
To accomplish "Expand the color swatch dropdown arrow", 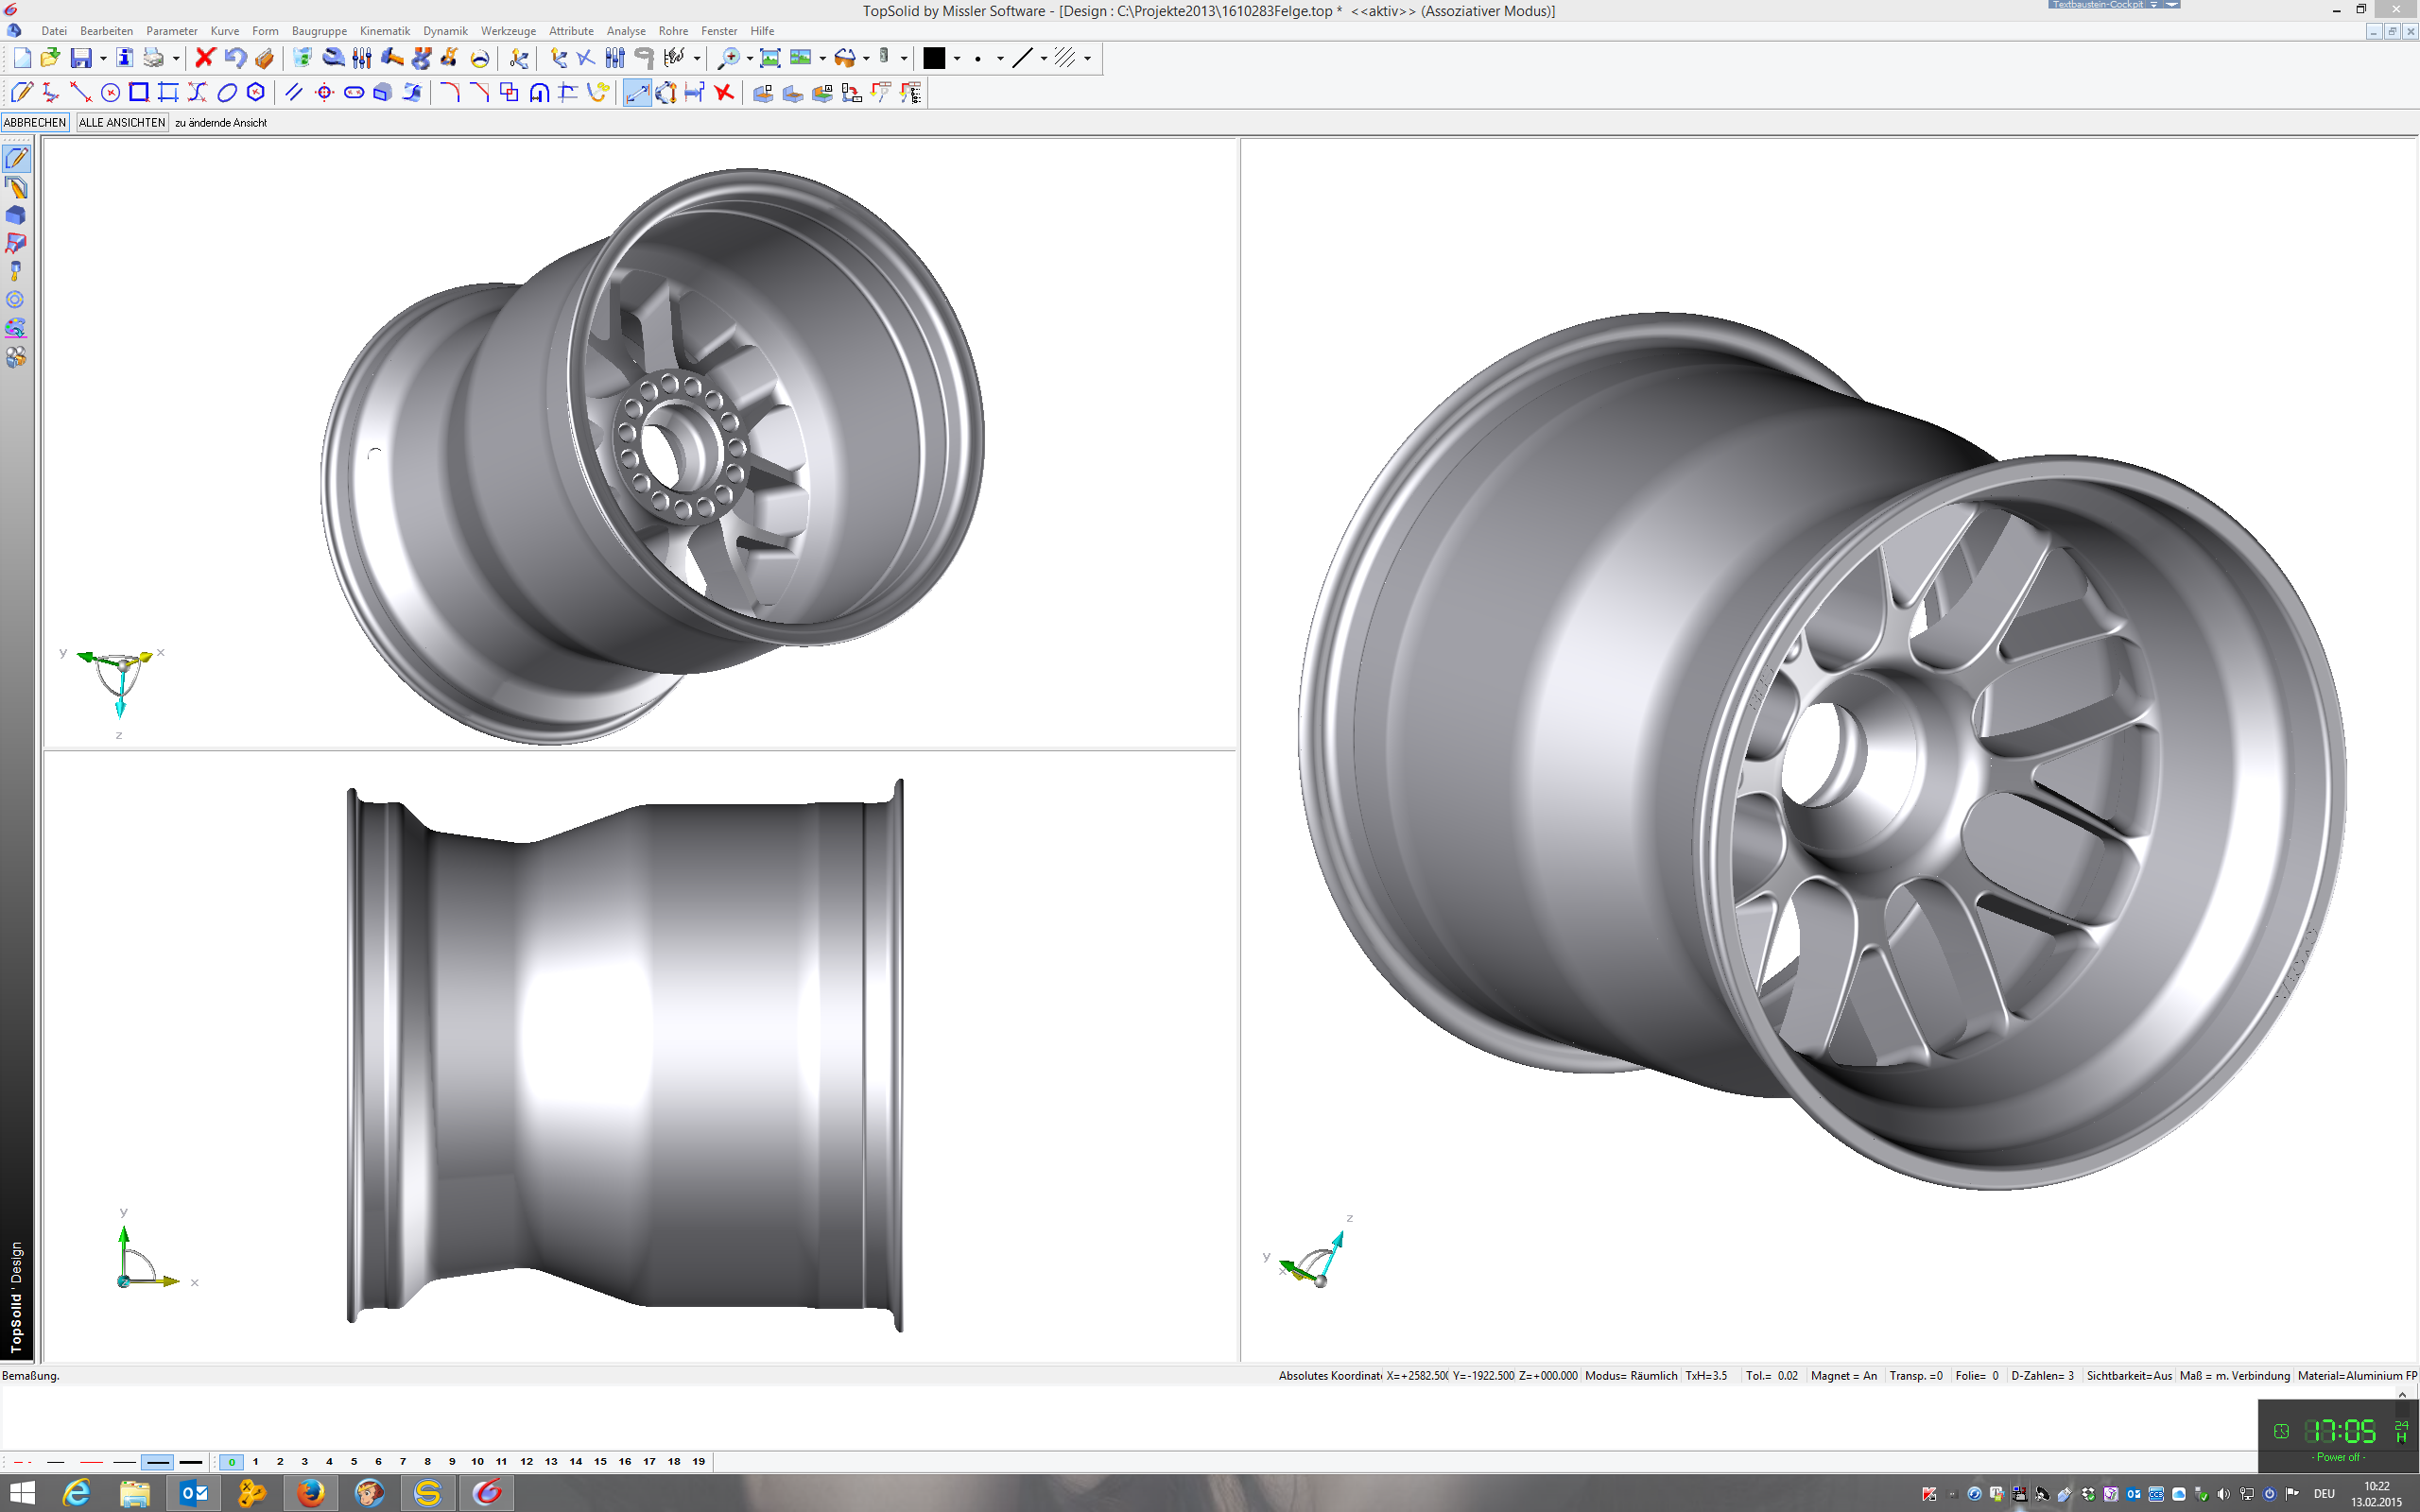I will click(x=957, y=59).
